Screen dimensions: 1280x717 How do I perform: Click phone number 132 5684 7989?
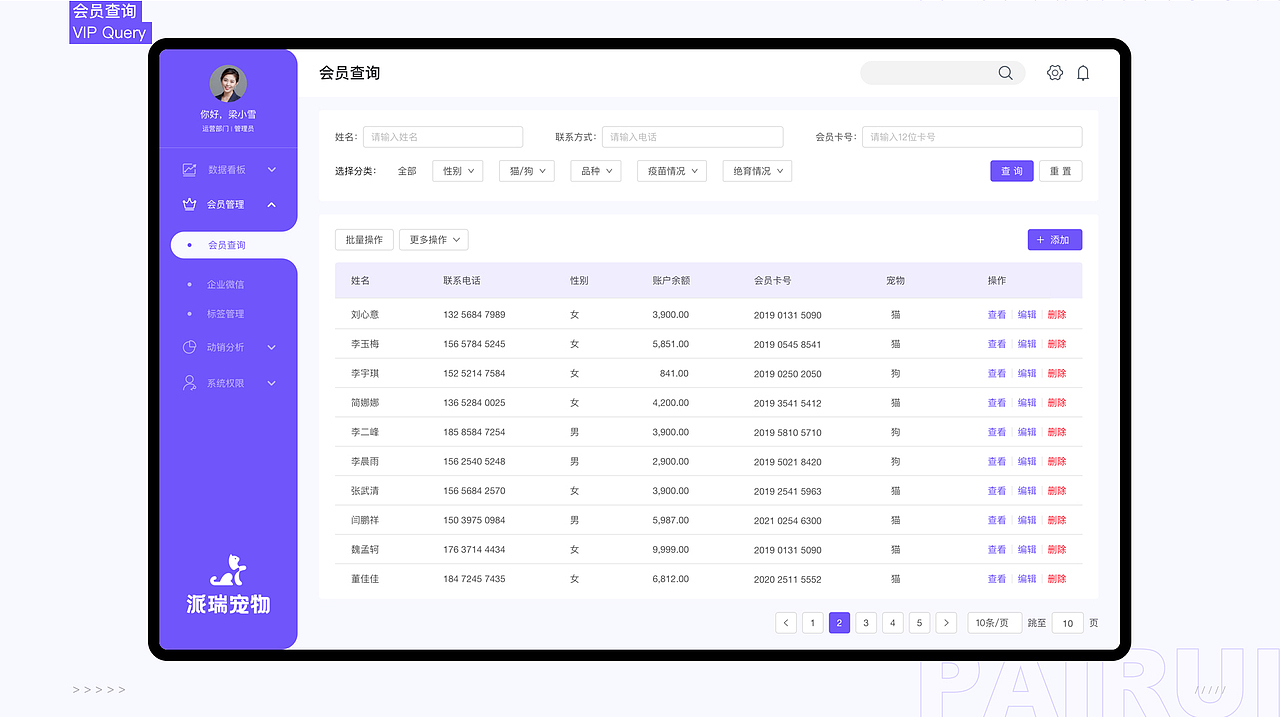[x=474, y=315]
